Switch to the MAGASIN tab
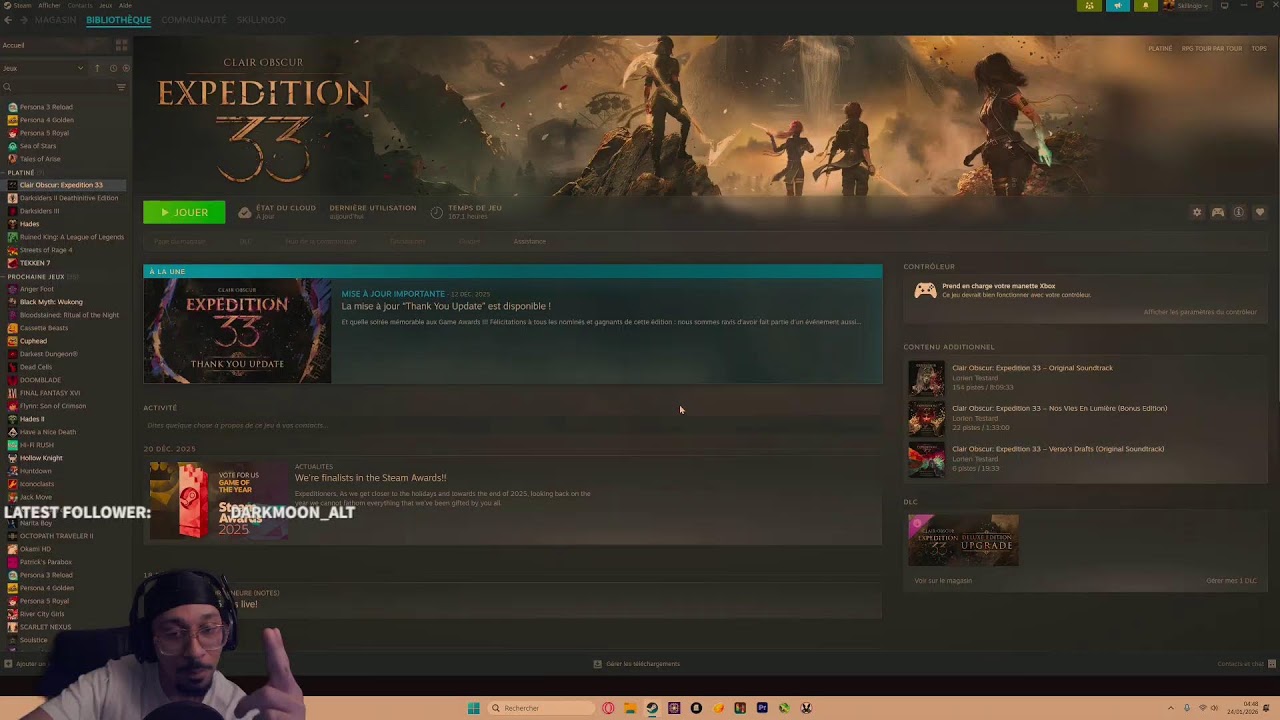The width and height of the screenshot is (1280, 720). coord(55,20)
